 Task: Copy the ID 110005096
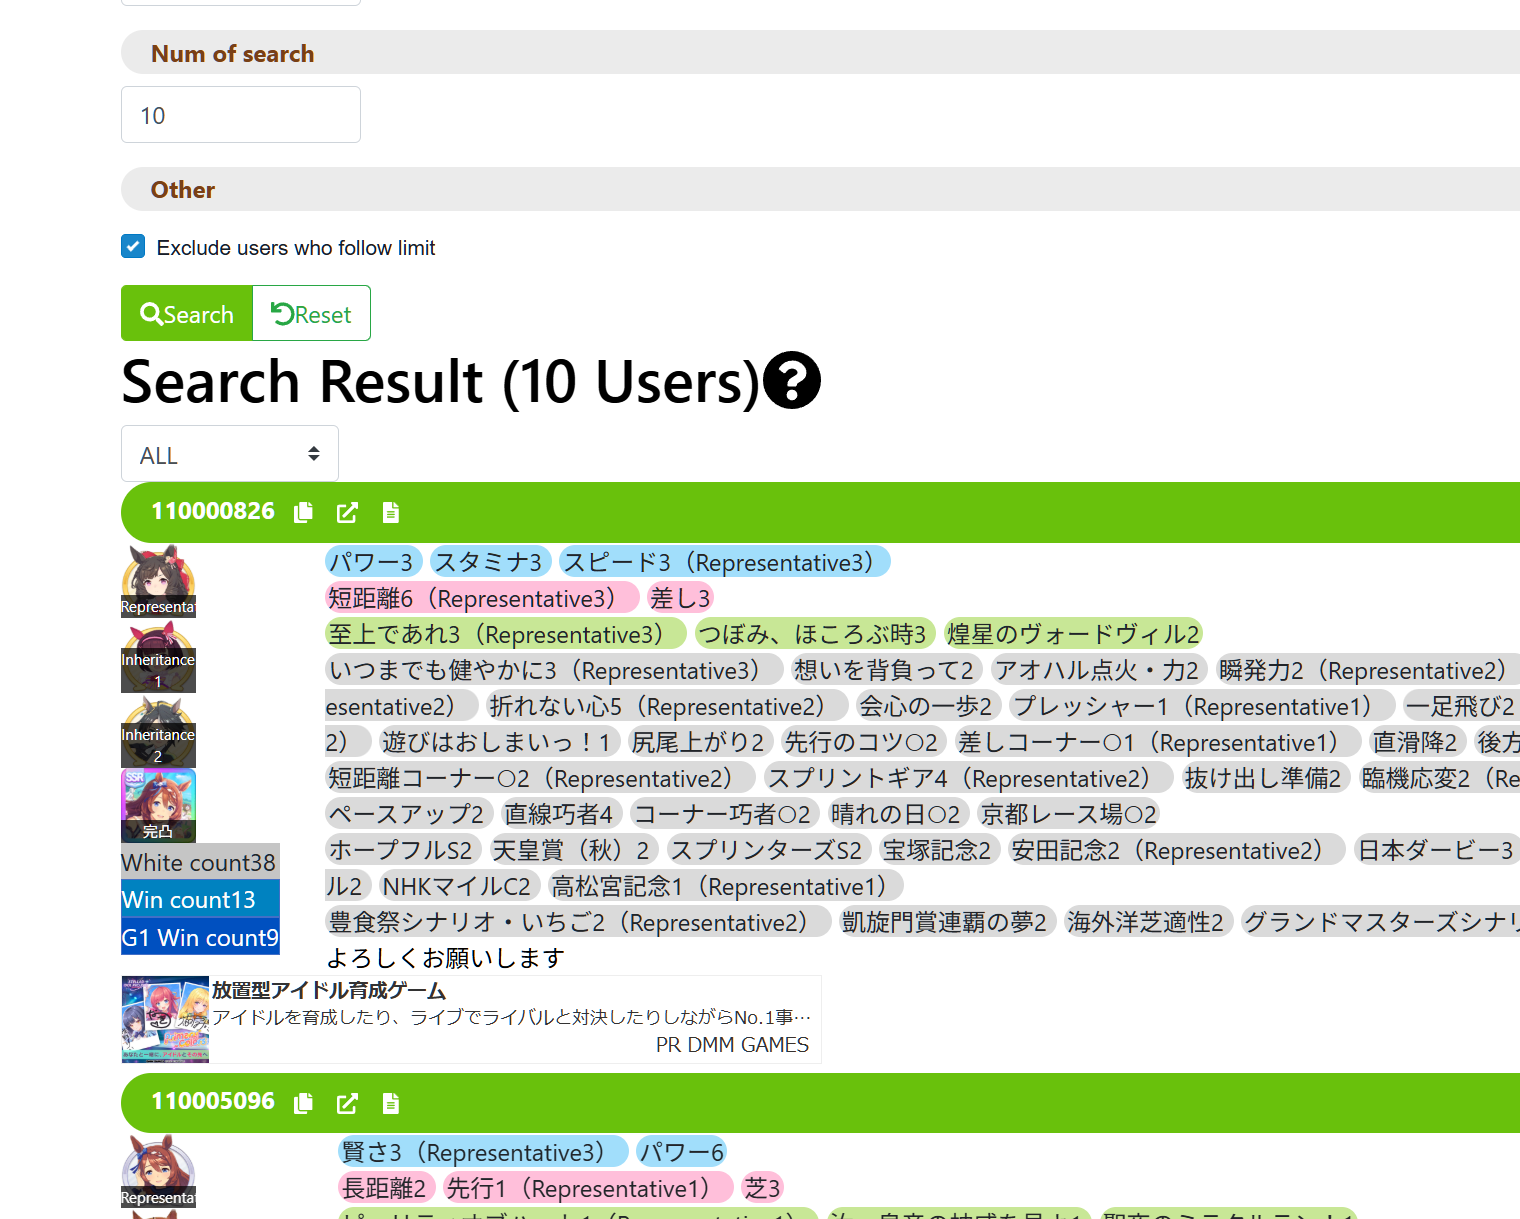(x=303, y=1103)
